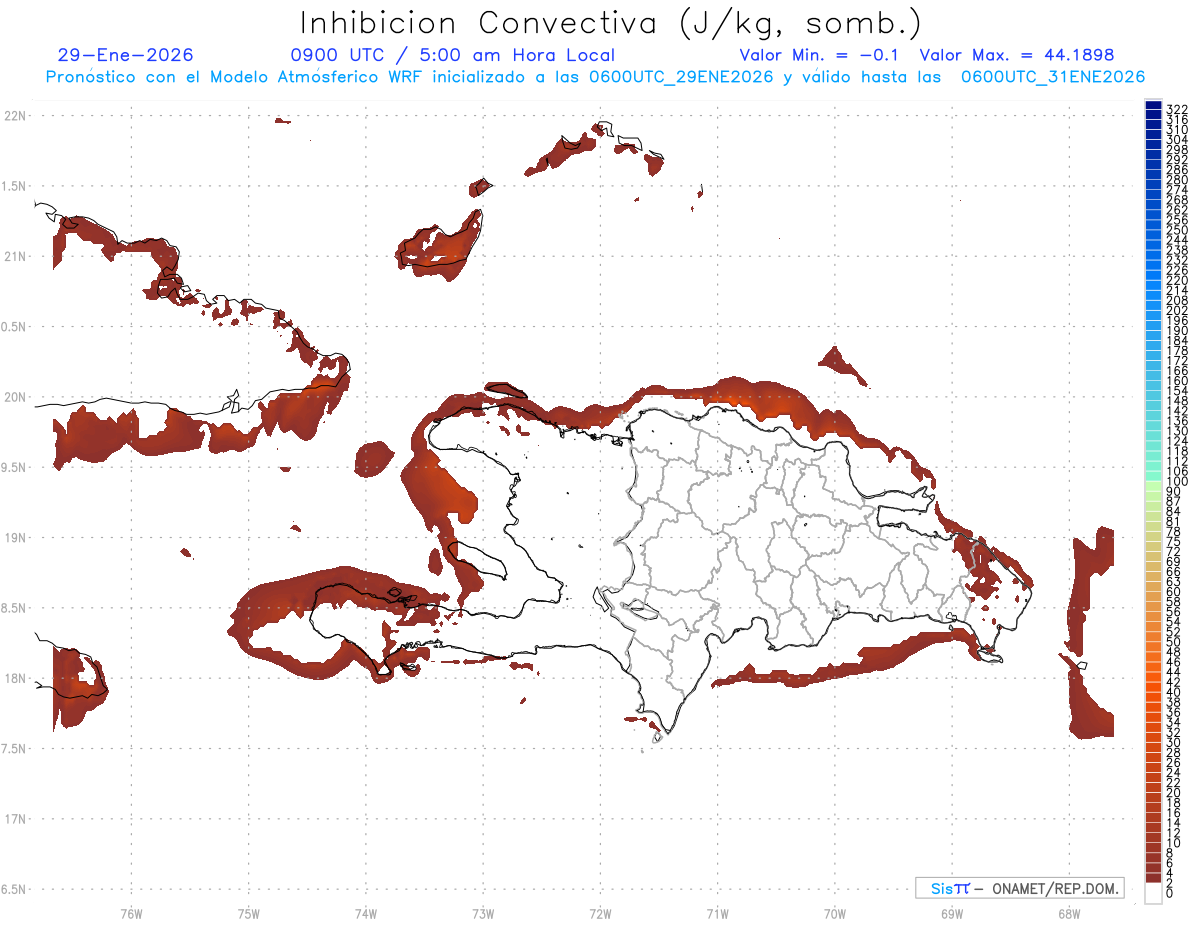The image size is (1200, 927).
Task: Click the "20" colorbar value label
Action: [x=1174, y=793]
